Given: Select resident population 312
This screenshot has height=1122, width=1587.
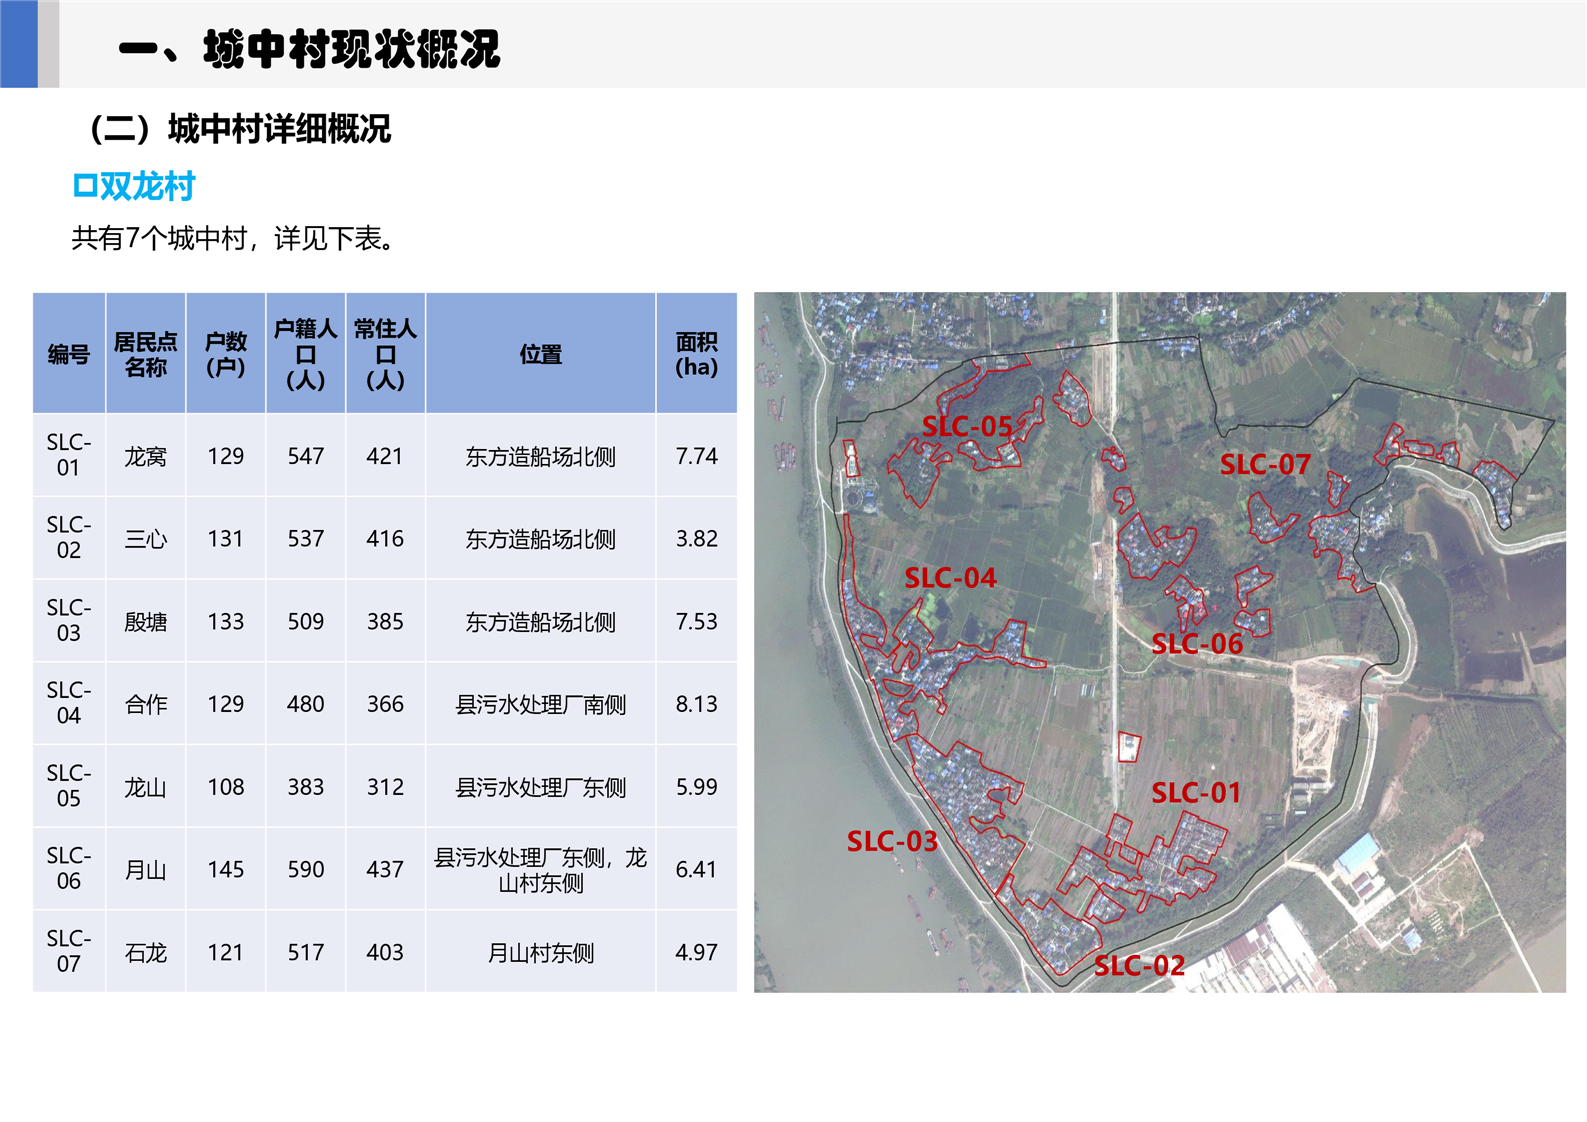Looking at the screenshot, I should (385, 787).
